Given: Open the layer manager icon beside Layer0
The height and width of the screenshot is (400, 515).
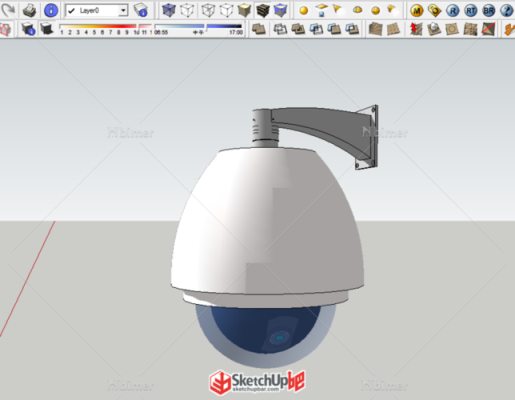Looking at the screenshot, I should 140,10.
